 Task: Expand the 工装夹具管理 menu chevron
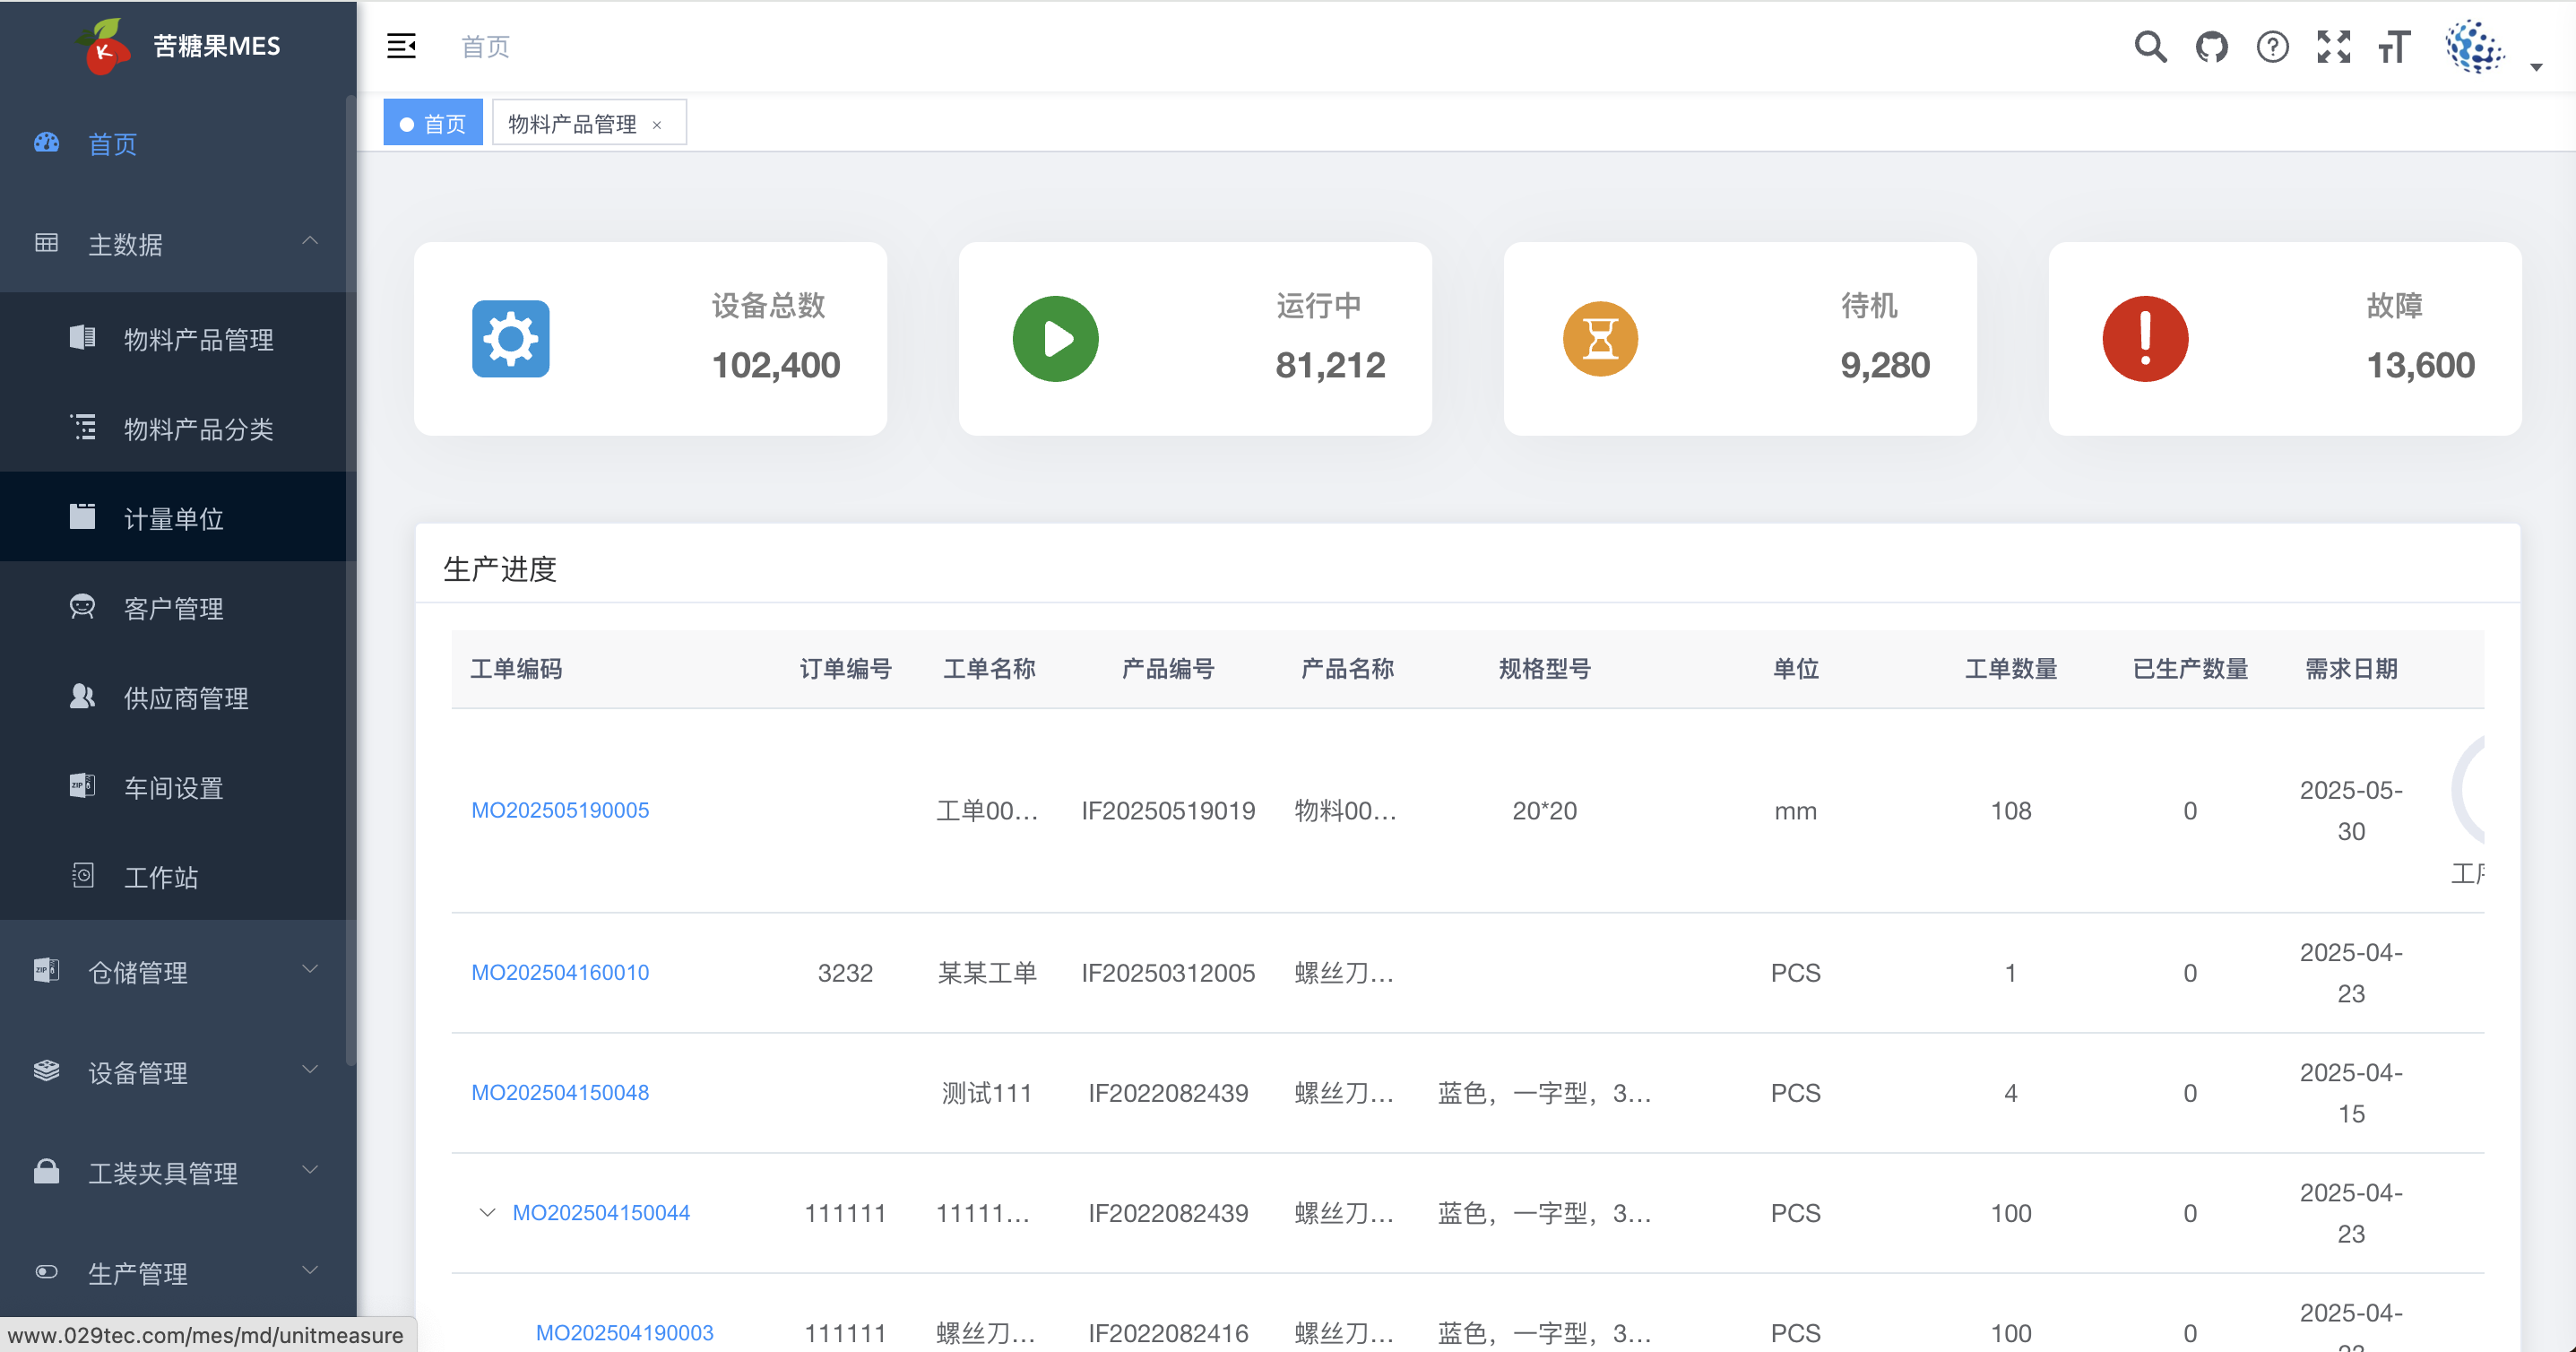[x=310, y=1170]
